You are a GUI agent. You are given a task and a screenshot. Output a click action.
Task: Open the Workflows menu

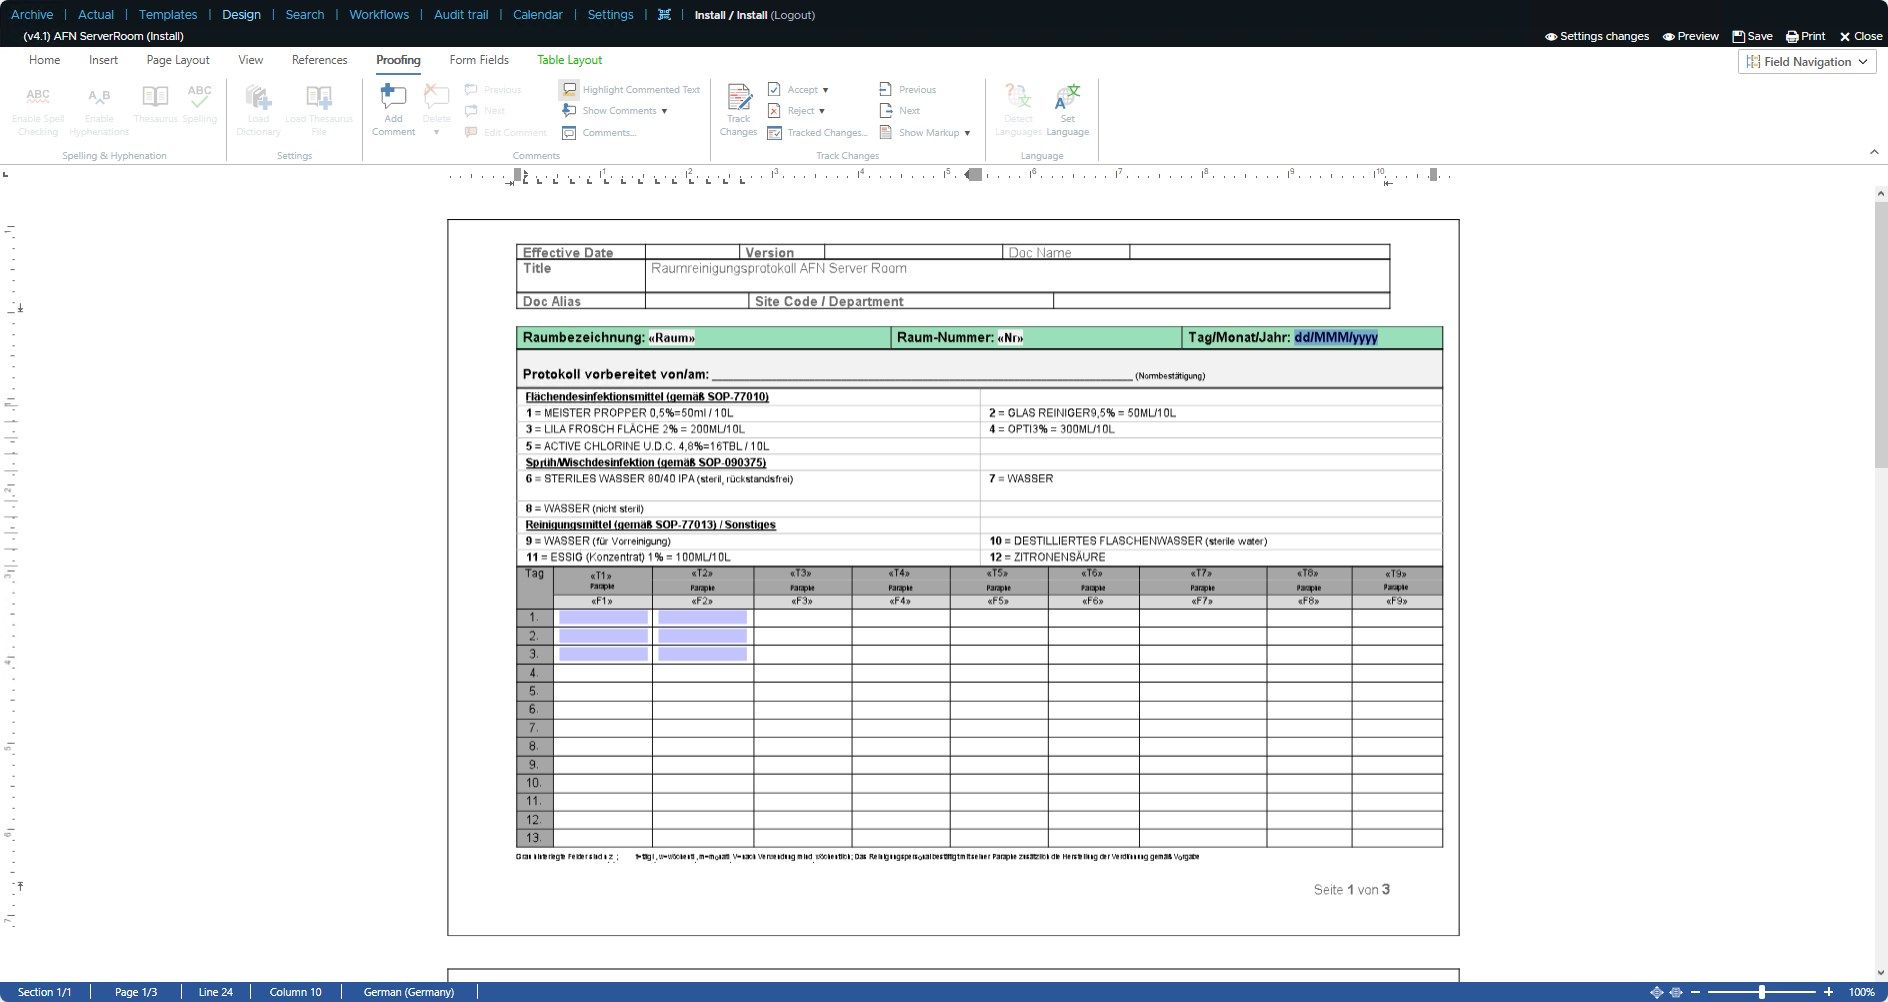379,15
